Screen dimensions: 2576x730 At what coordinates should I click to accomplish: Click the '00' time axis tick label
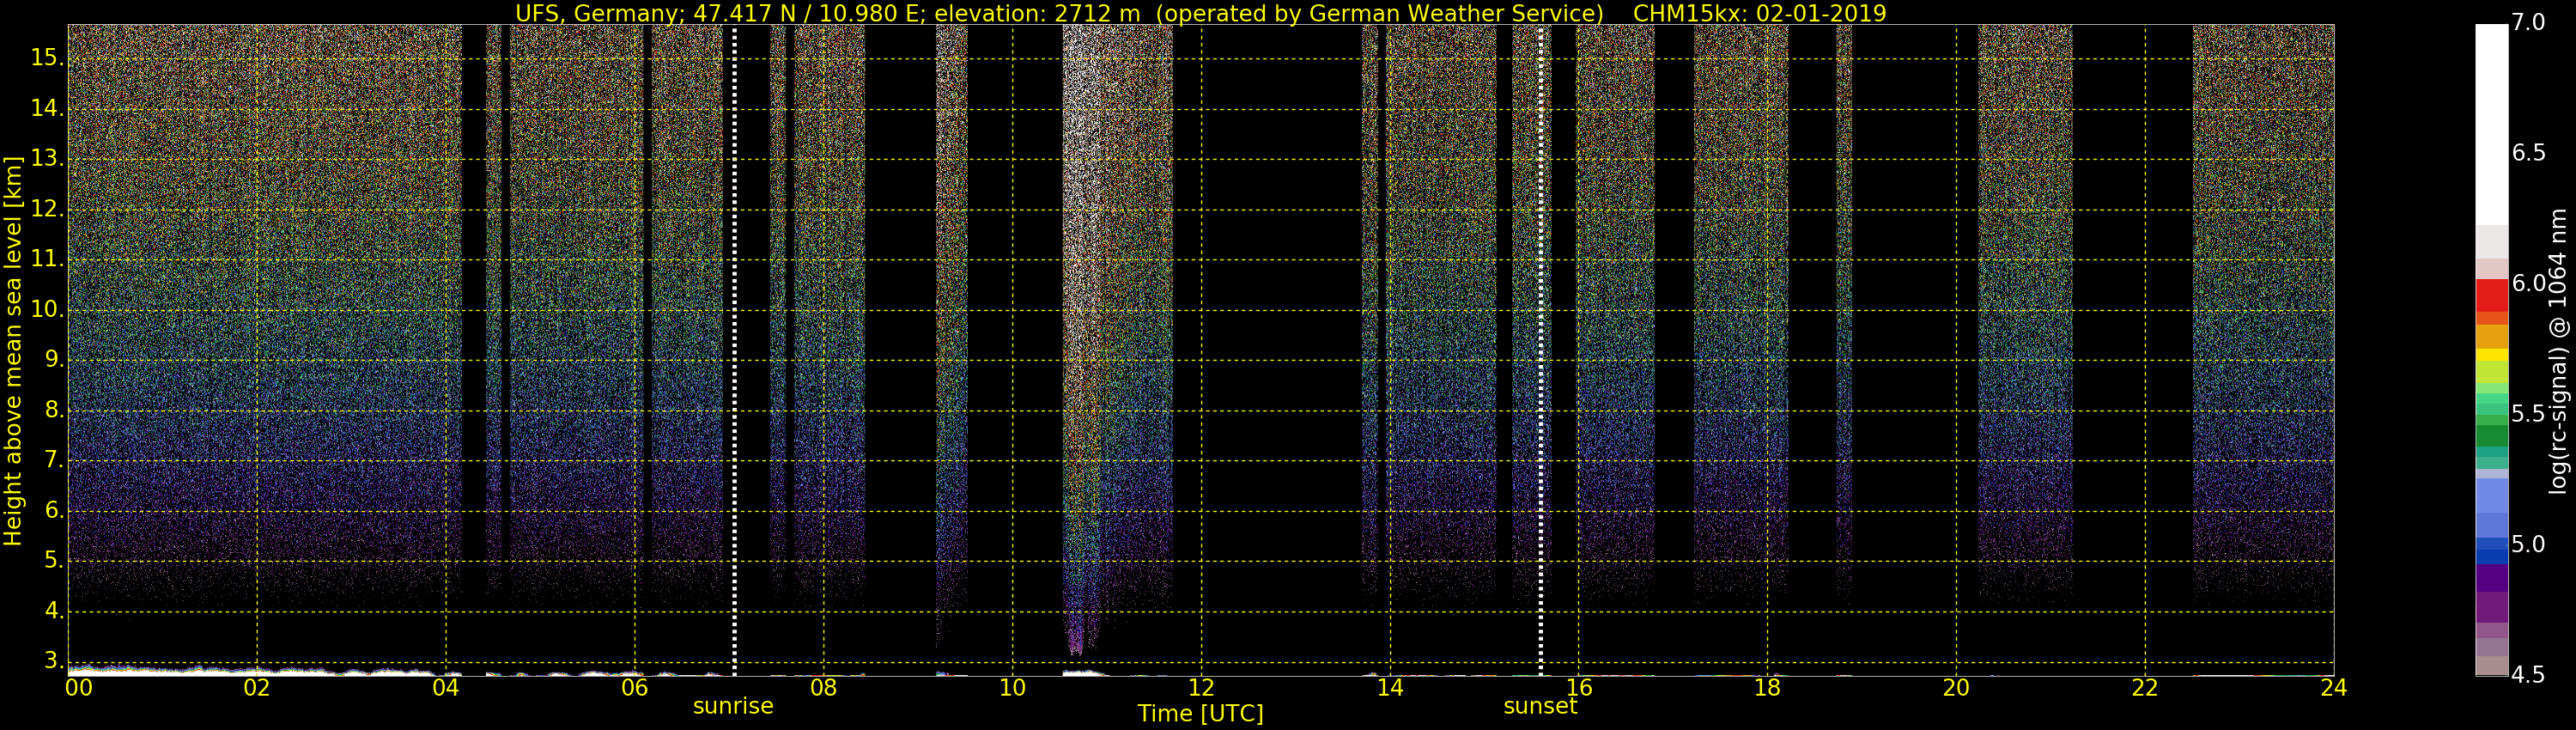79,688
